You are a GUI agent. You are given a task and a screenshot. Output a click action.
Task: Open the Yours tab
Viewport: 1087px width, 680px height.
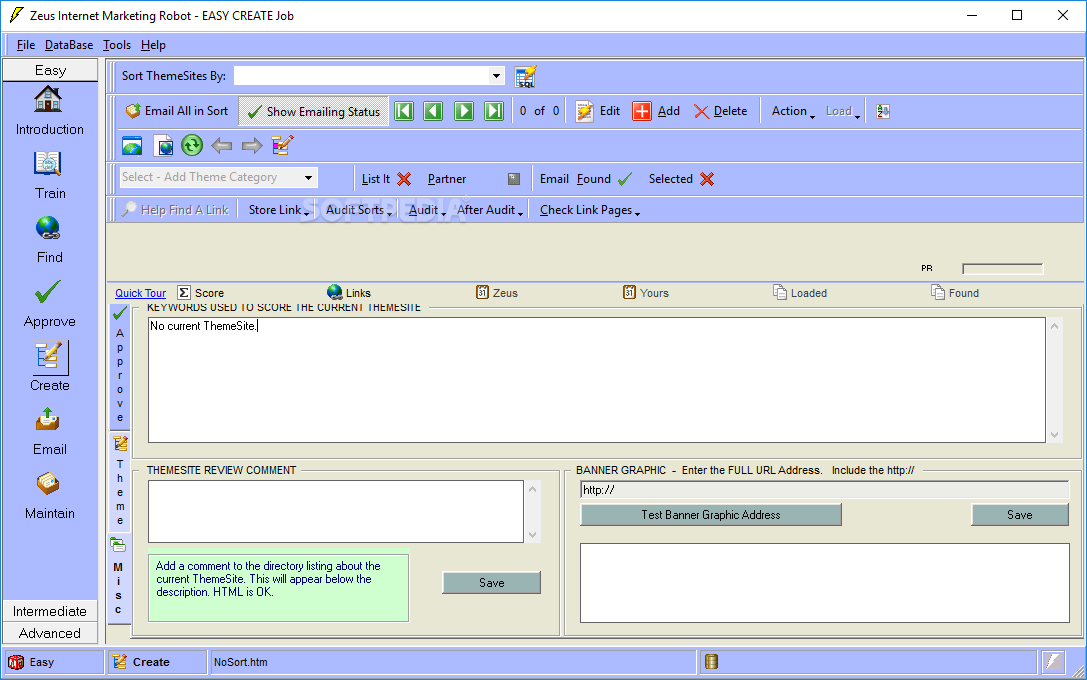click(646, 293)
